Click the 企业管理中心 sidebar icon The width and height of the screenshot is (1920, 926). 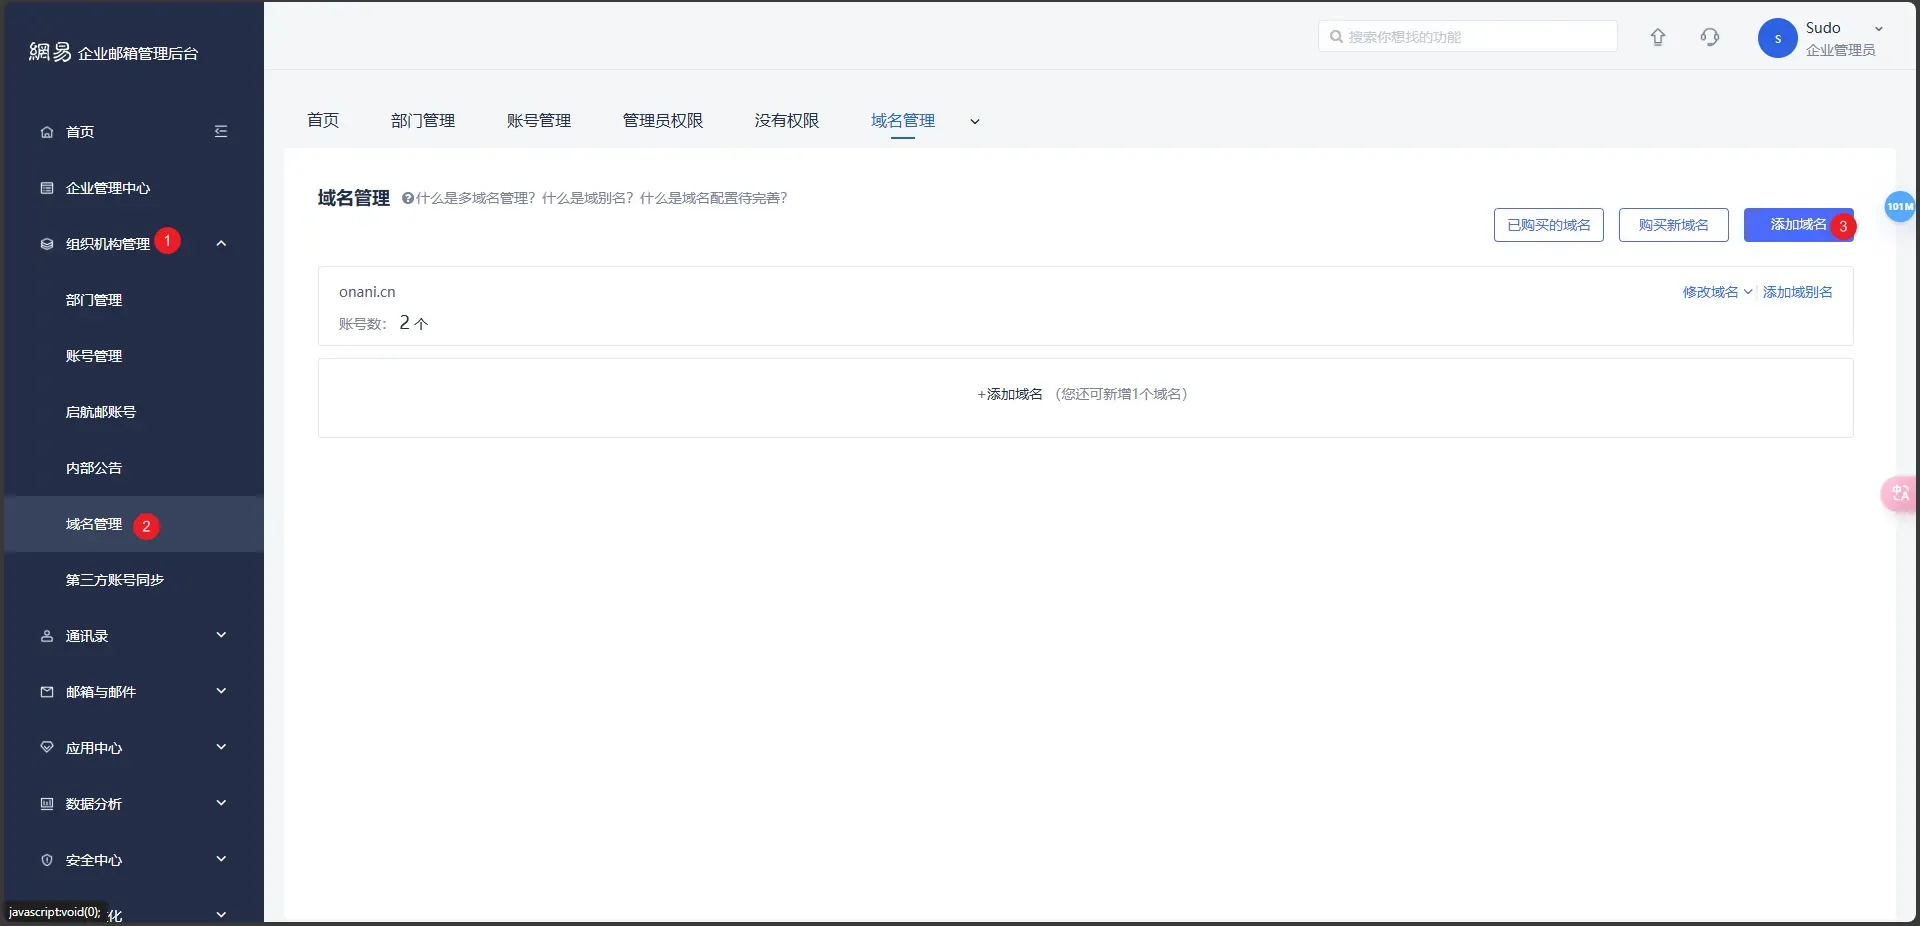coord(47,188)
